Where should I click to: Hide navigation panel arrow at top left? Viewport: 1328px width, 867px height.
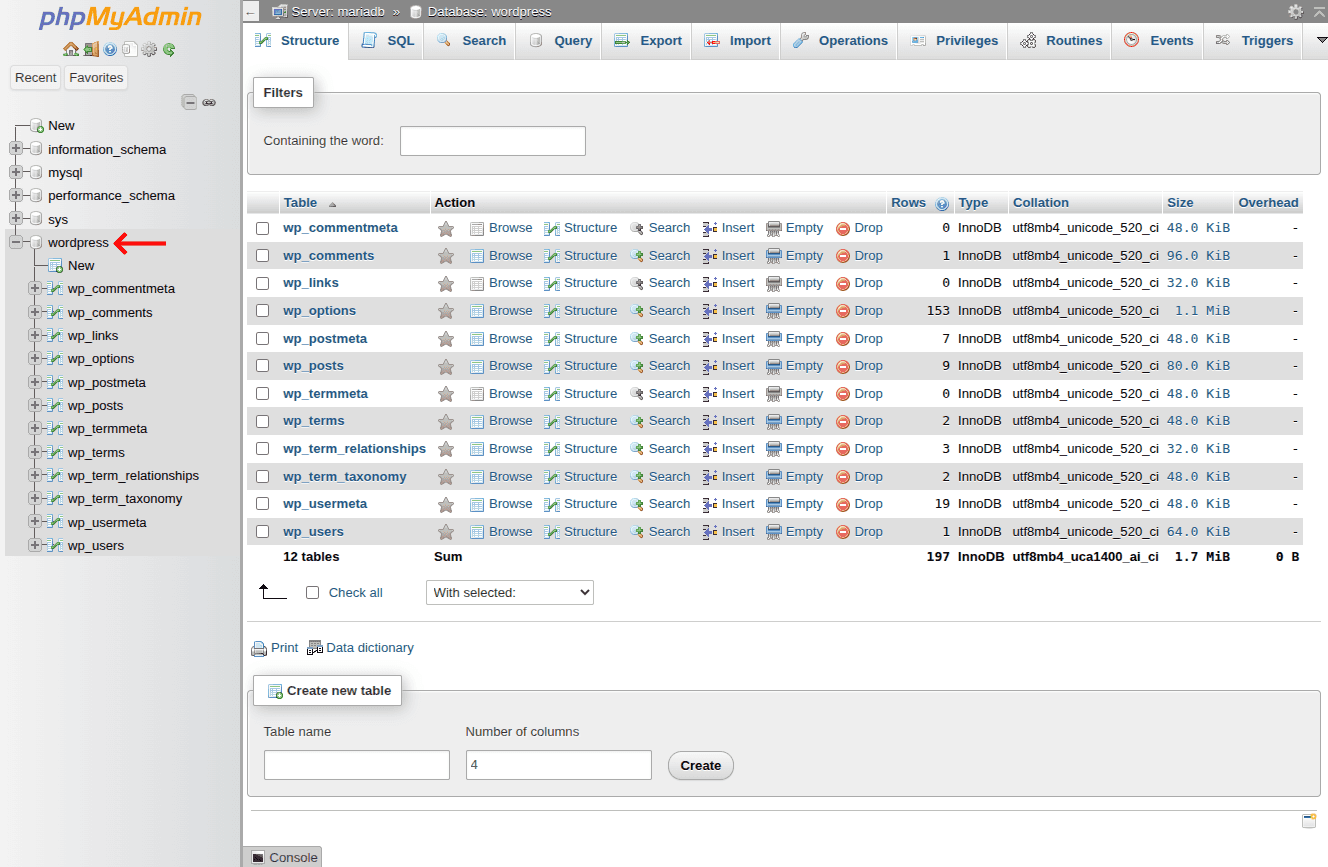250,11
